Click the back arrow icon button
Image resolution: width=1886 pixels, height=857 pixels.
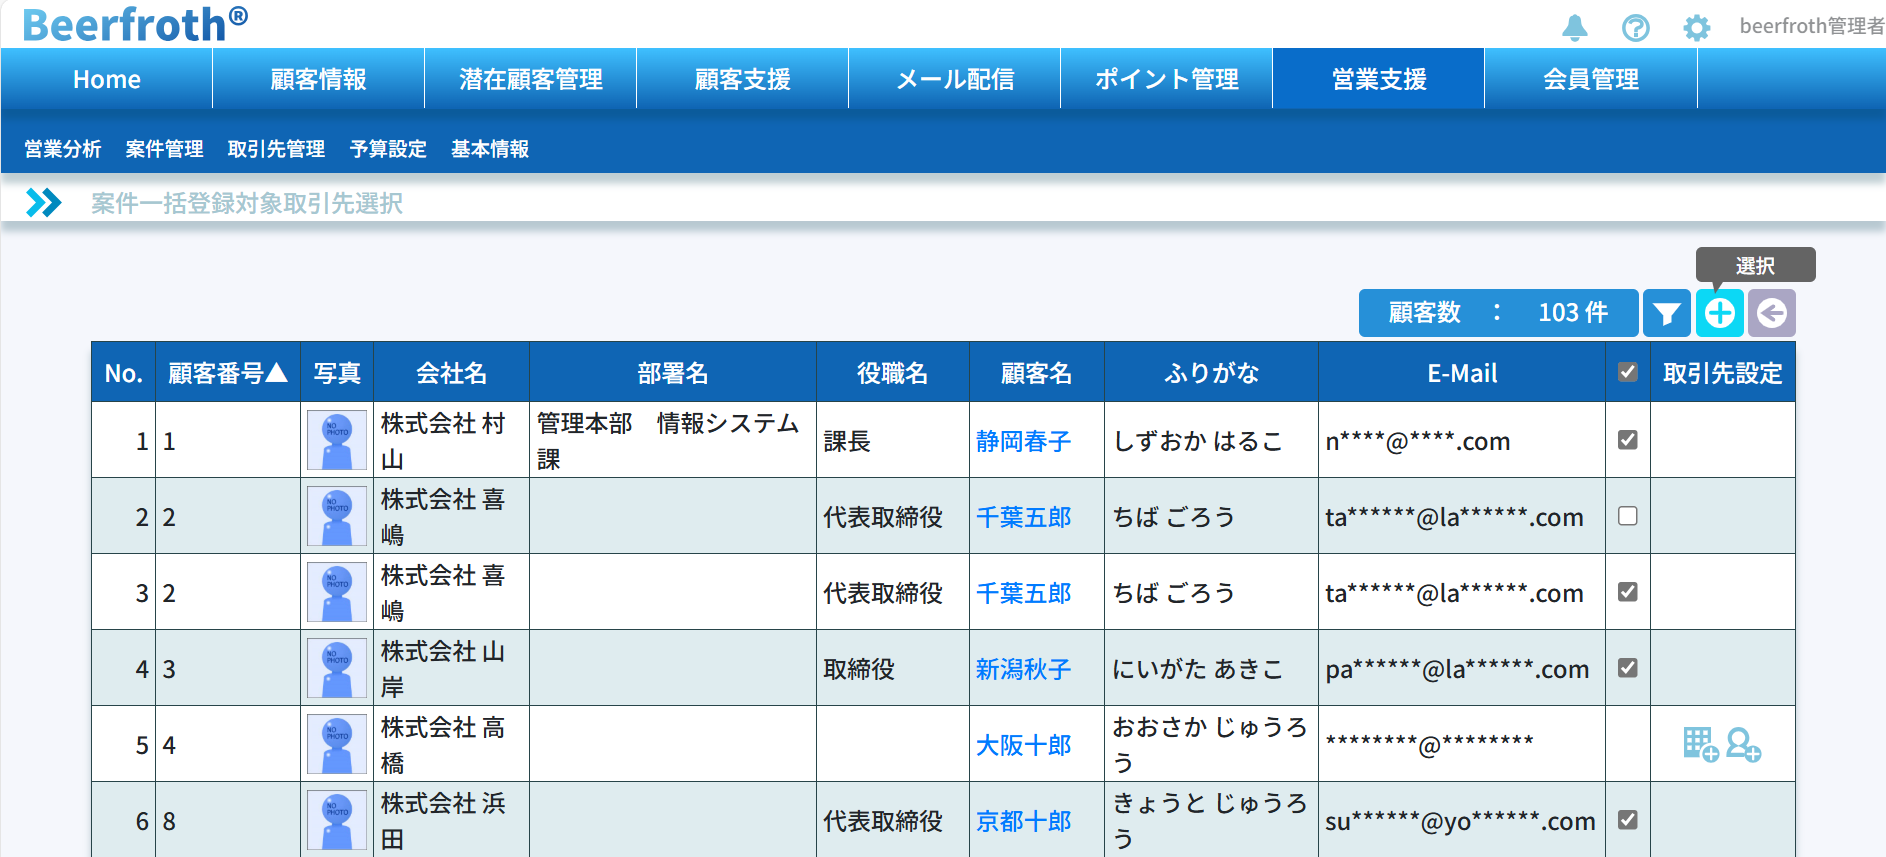[x=1771, y=314]
